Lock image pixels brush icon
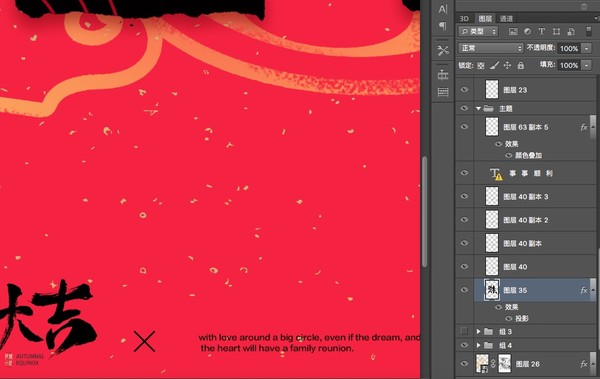This screenshot has width=600, height=379. tap(494, 65)
